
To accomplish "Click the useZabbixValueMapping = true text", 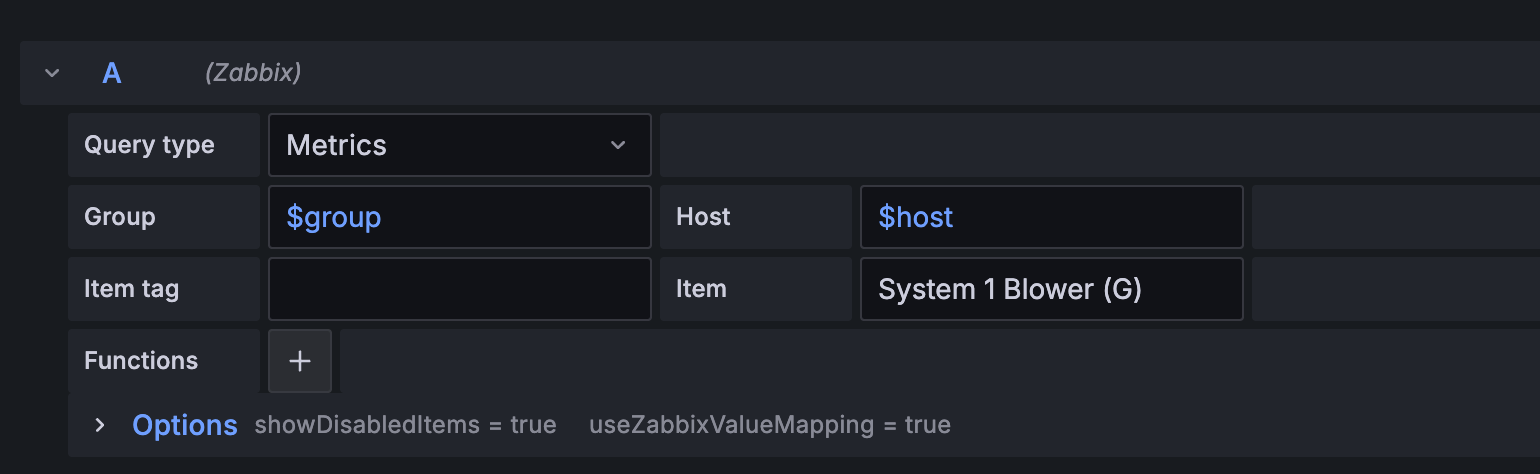I will point(770,425).
